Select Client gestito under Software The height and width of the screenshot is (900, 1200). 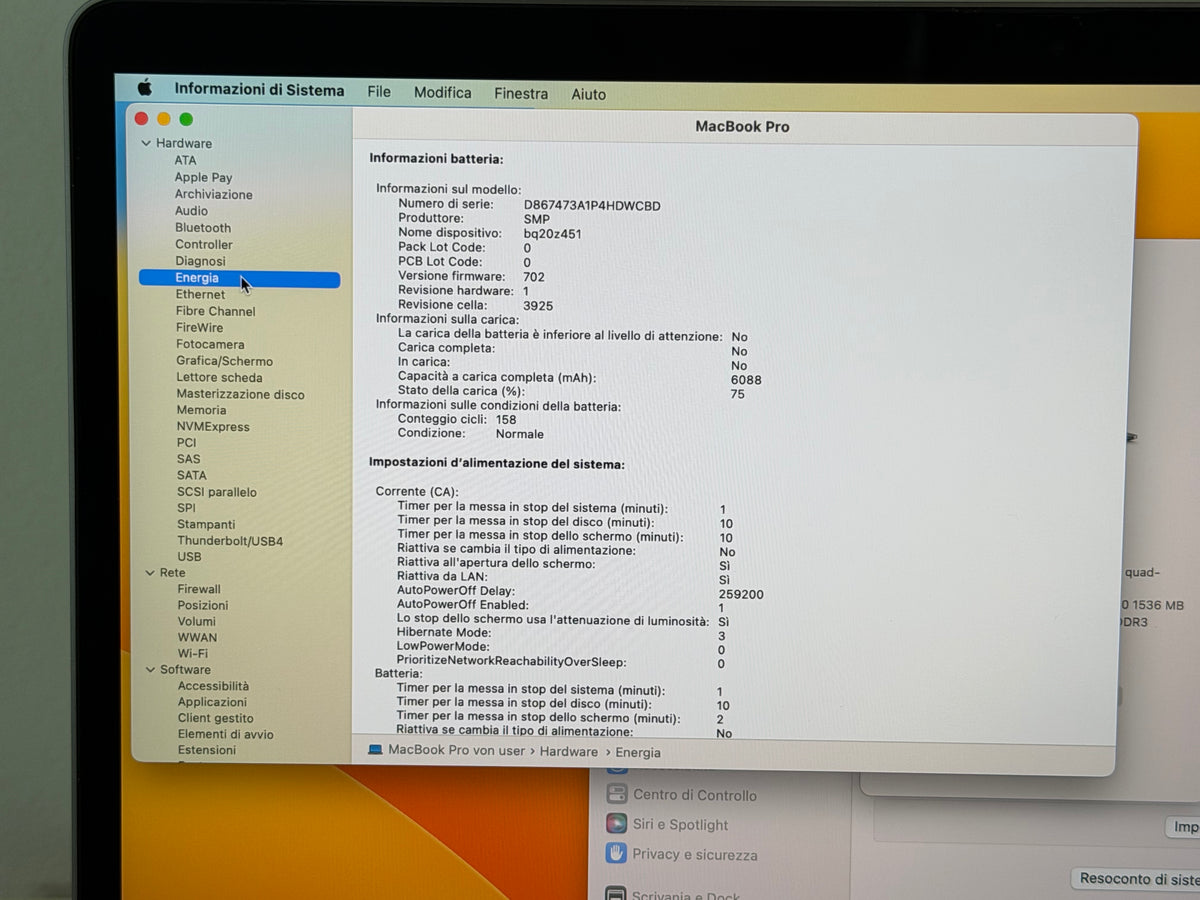point(216,718)
